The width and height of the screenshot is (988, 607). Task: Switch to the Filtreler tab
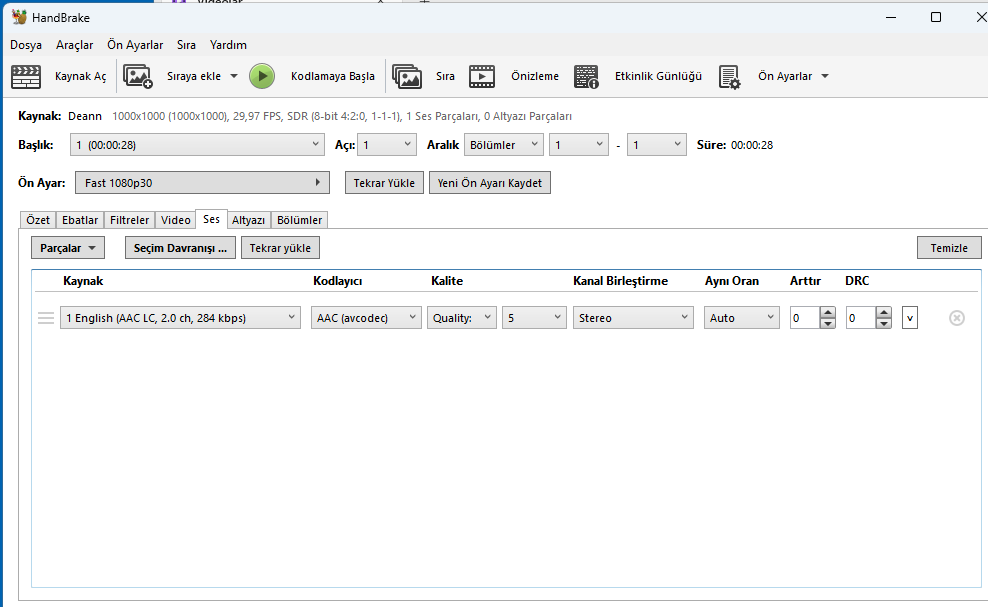[x=129, y=220]
